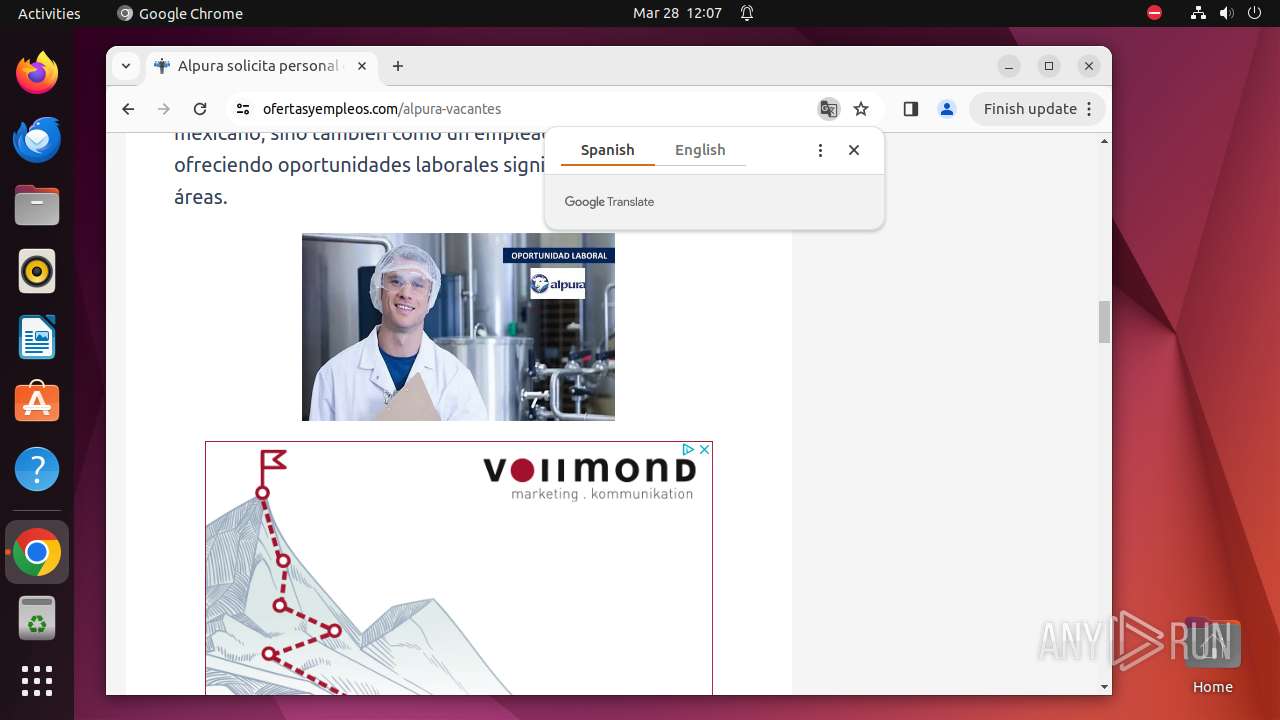Open the Files manager in dock
This screenshot has height=720, width=1280.
pos(37,205)
